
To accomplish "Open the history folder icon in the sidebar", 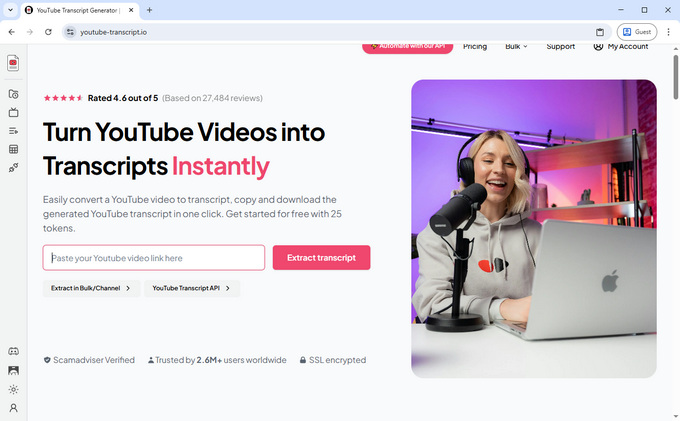I will pos(13,94).
